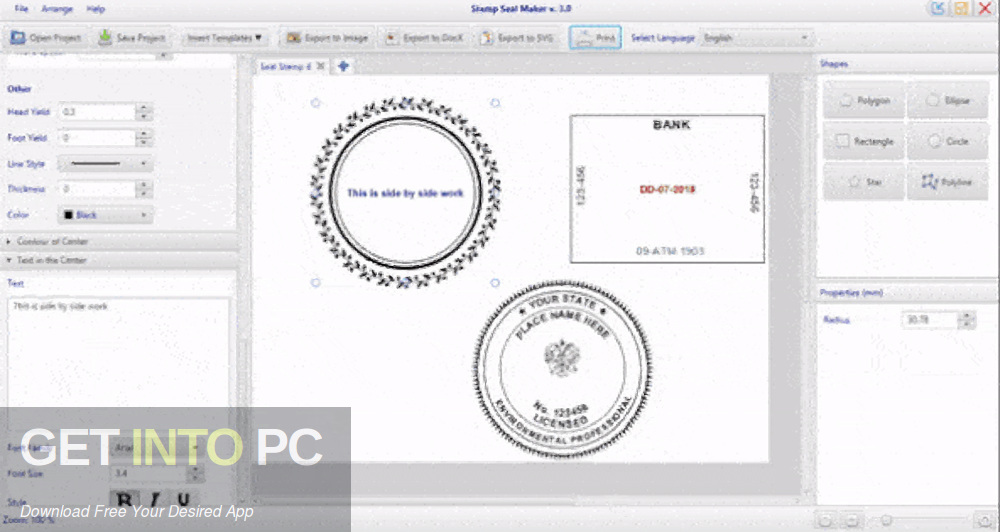Increase Head Yield with the up arrow
The height and width of the screenshot is (532, 1000).
(144, 108)
